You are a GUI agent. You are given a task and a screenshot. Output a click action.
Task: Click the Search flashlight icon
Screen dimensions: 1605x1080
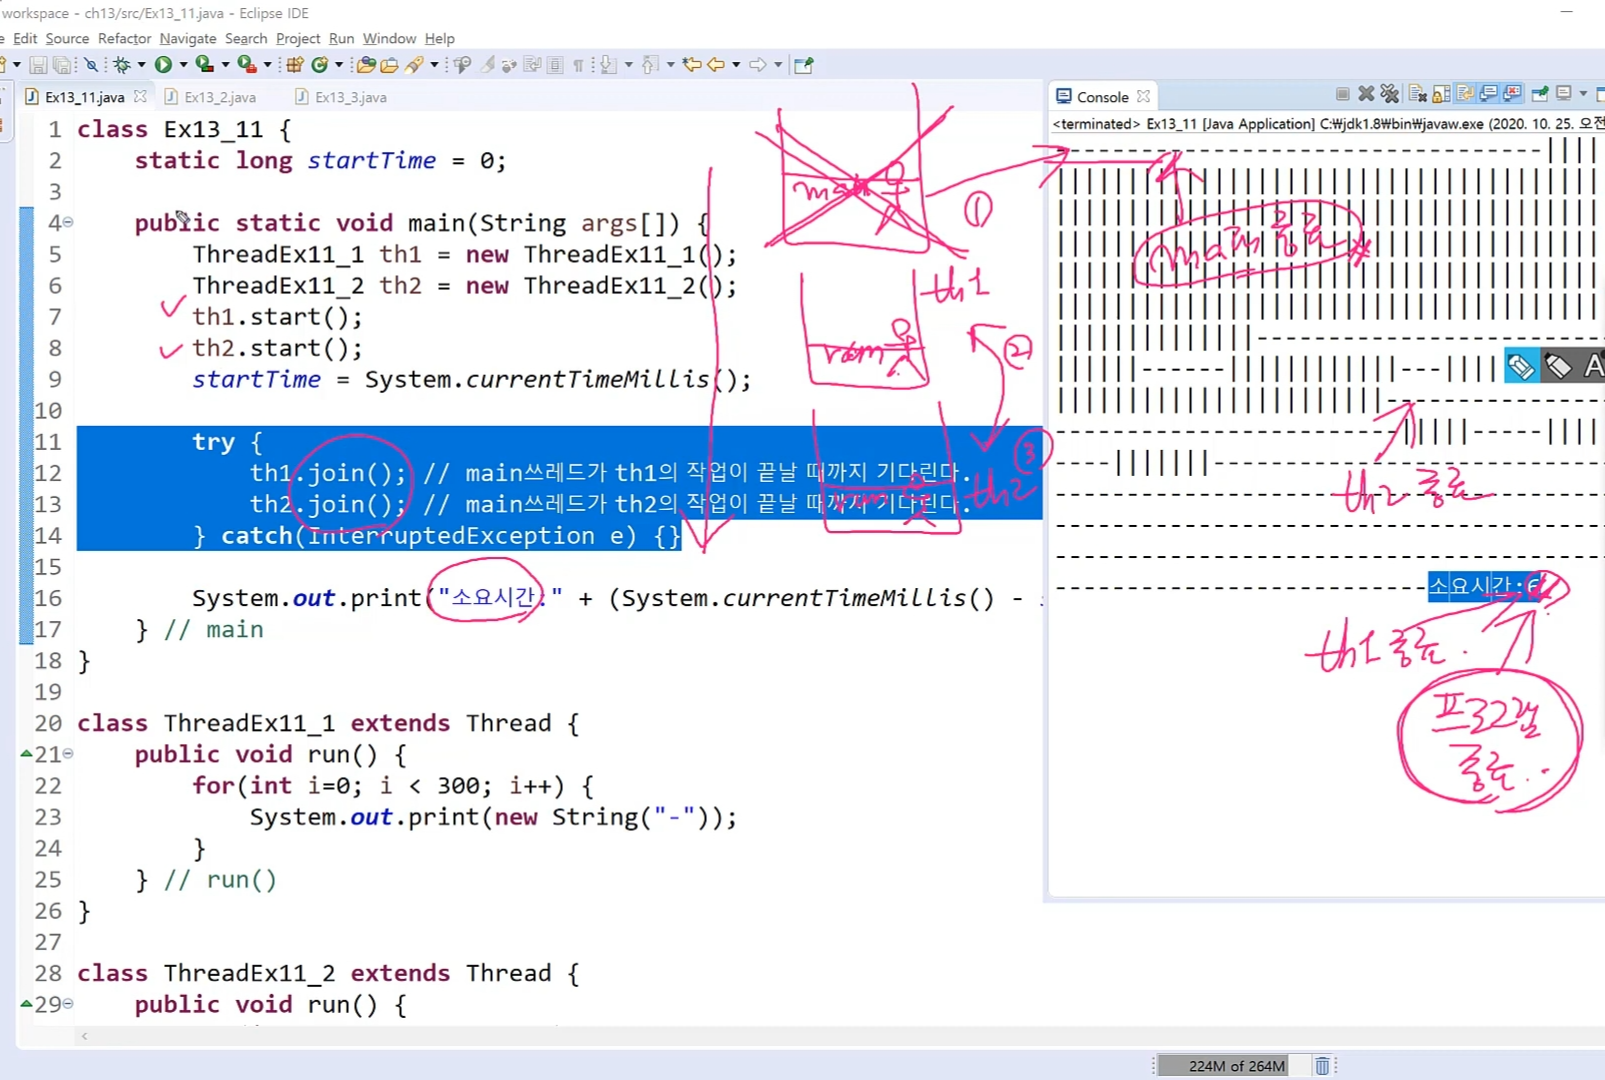click(x=413, y=65)
